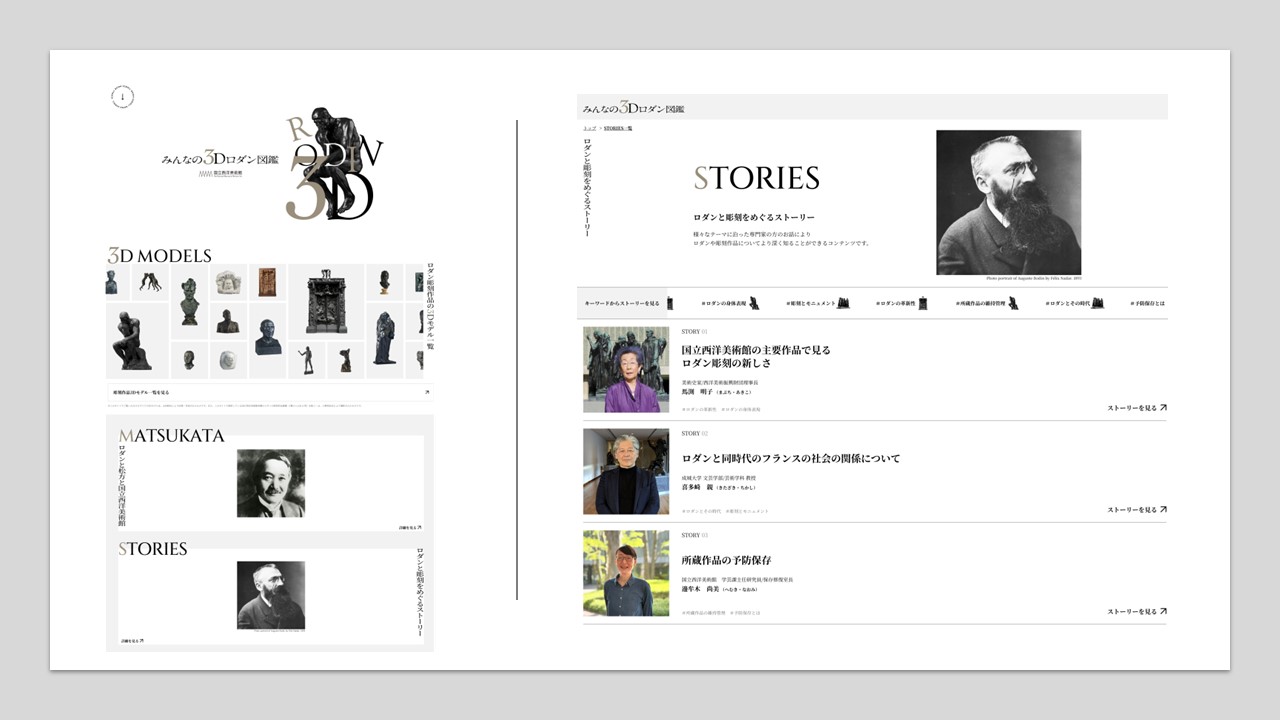Click the MATSUKATA section heading
Viewport: 1280px width, 720px height.
point(172,435)
